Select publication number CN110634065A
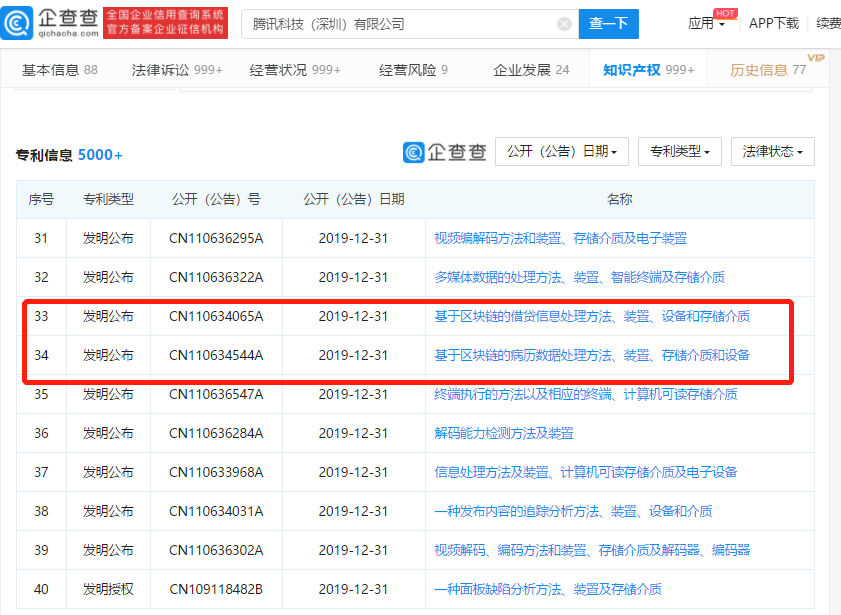 click(x=216, y=316)
